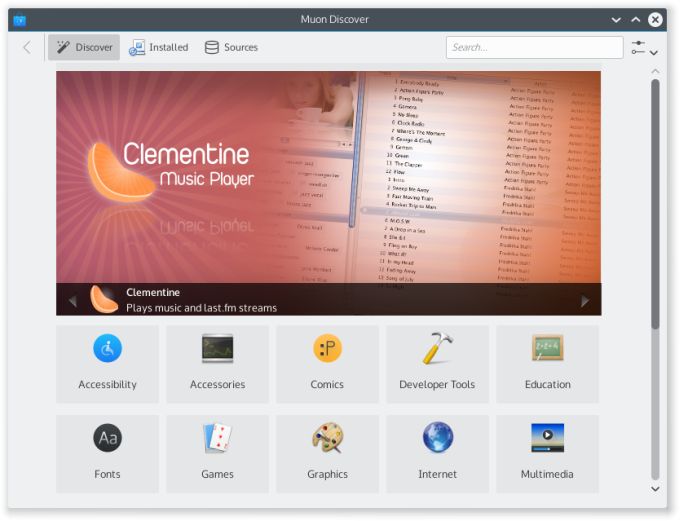Viewport: 680px width, 521px height.
Task: Open the Education chalkboard icon
Action: click(547, 348)
